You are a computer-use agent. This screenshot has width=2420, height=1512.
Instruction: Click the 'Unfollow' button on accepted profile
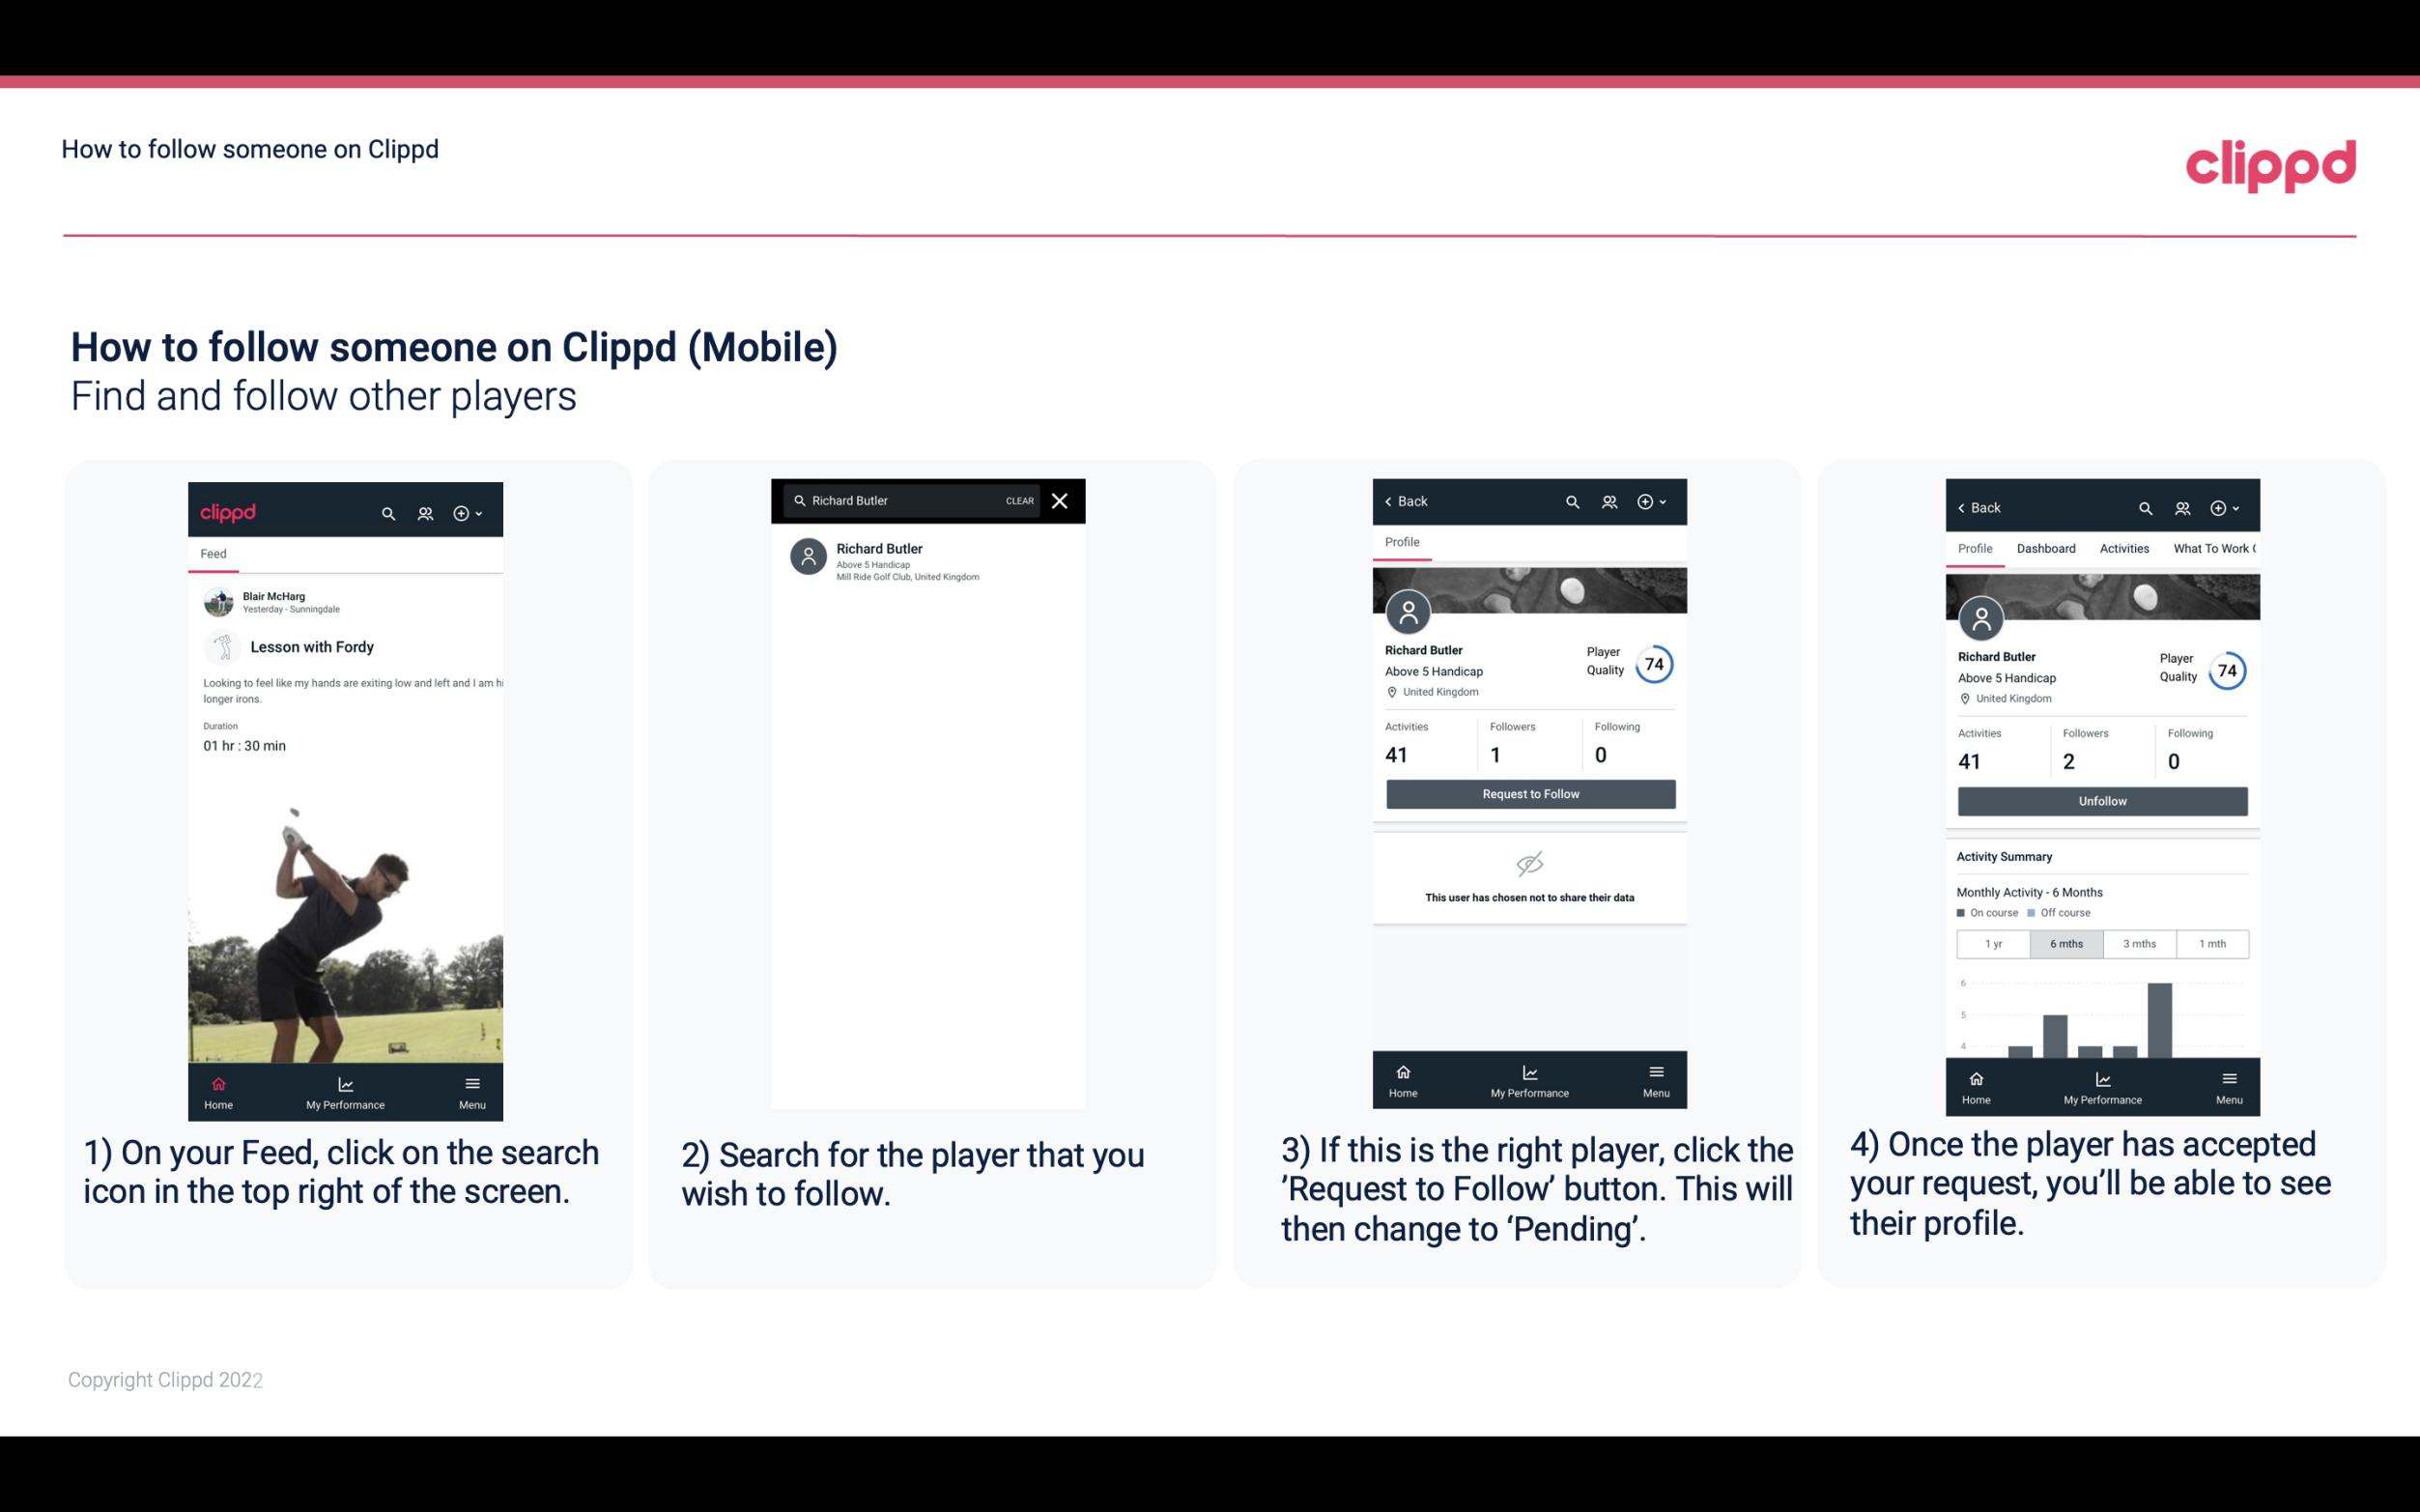pyautogui.click(x=2101, y=800)
